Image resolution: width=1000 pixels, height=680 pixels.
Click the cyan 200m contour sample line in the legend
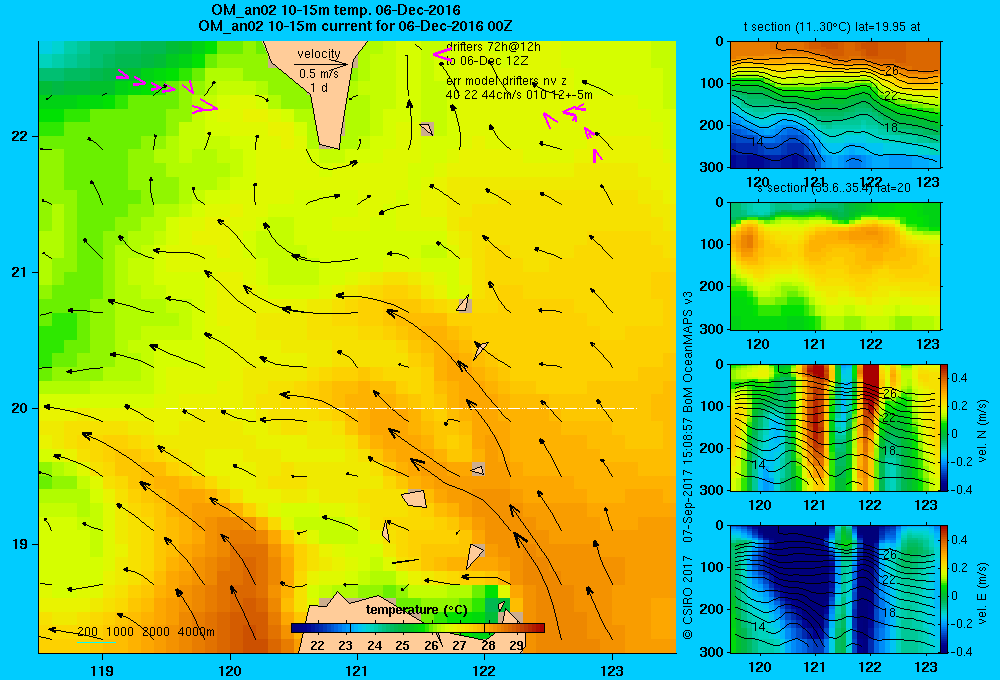tap(96, 641)
